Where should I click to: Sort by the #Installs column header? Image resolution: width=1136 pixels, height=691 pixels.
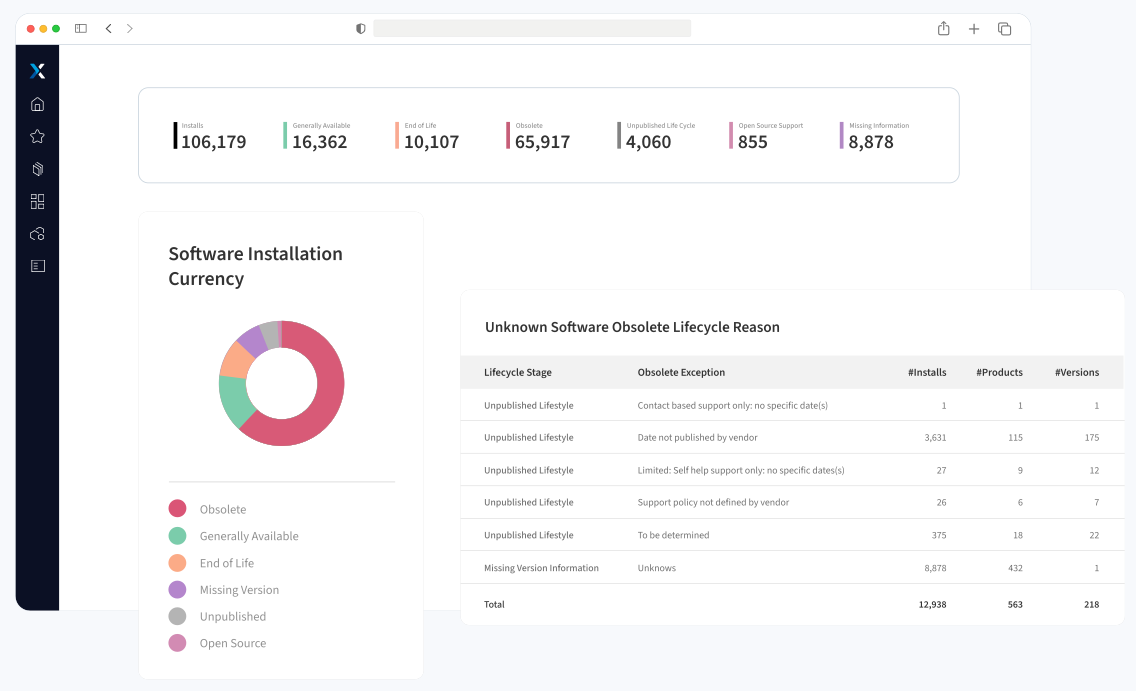pyautogui.click(x=927, y=372)
